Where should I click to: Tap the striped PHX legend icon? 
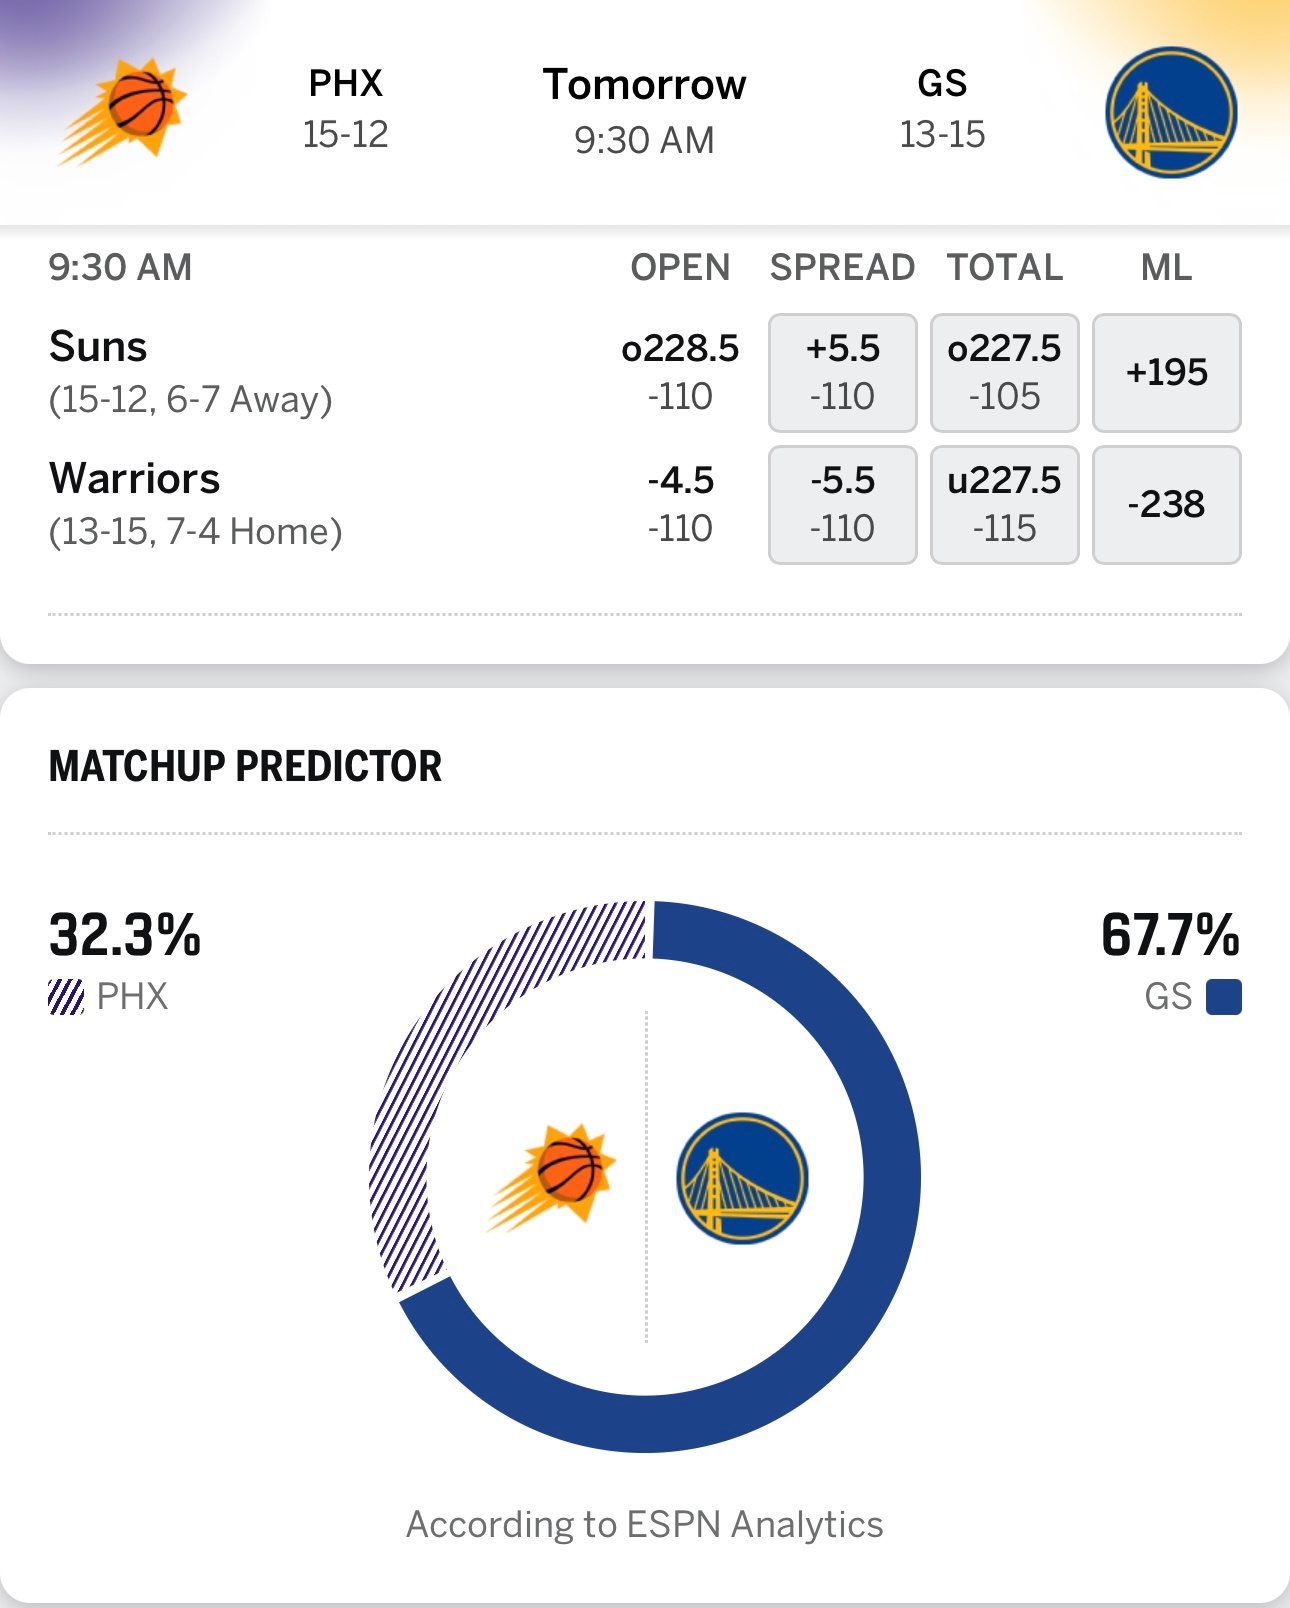[66, 997]
